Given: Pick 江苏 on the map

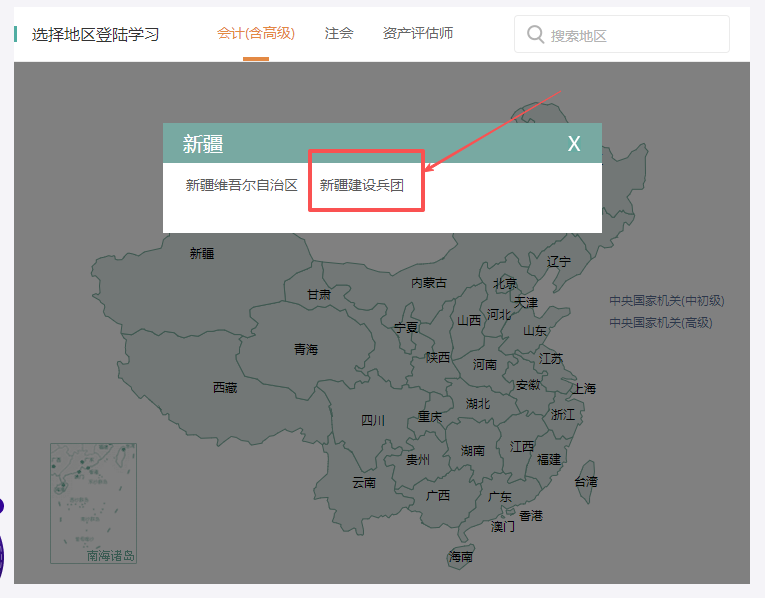Looking at the screenshot, I should point(551,359).
